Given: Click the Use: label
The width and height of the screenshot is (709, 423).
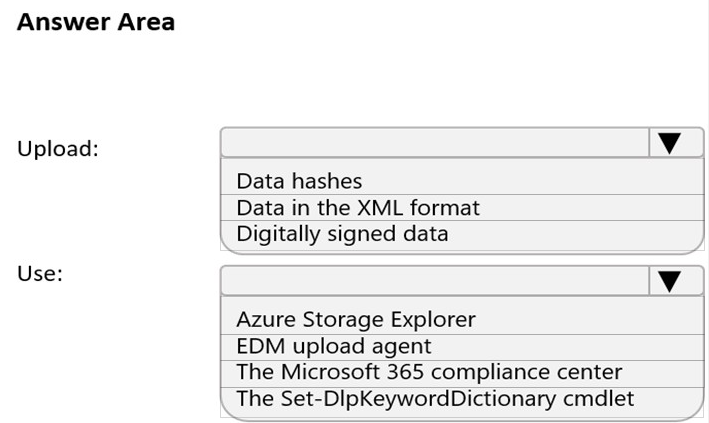Looking at the screenshot, I should pyautogui.click(x=40, y=273).
